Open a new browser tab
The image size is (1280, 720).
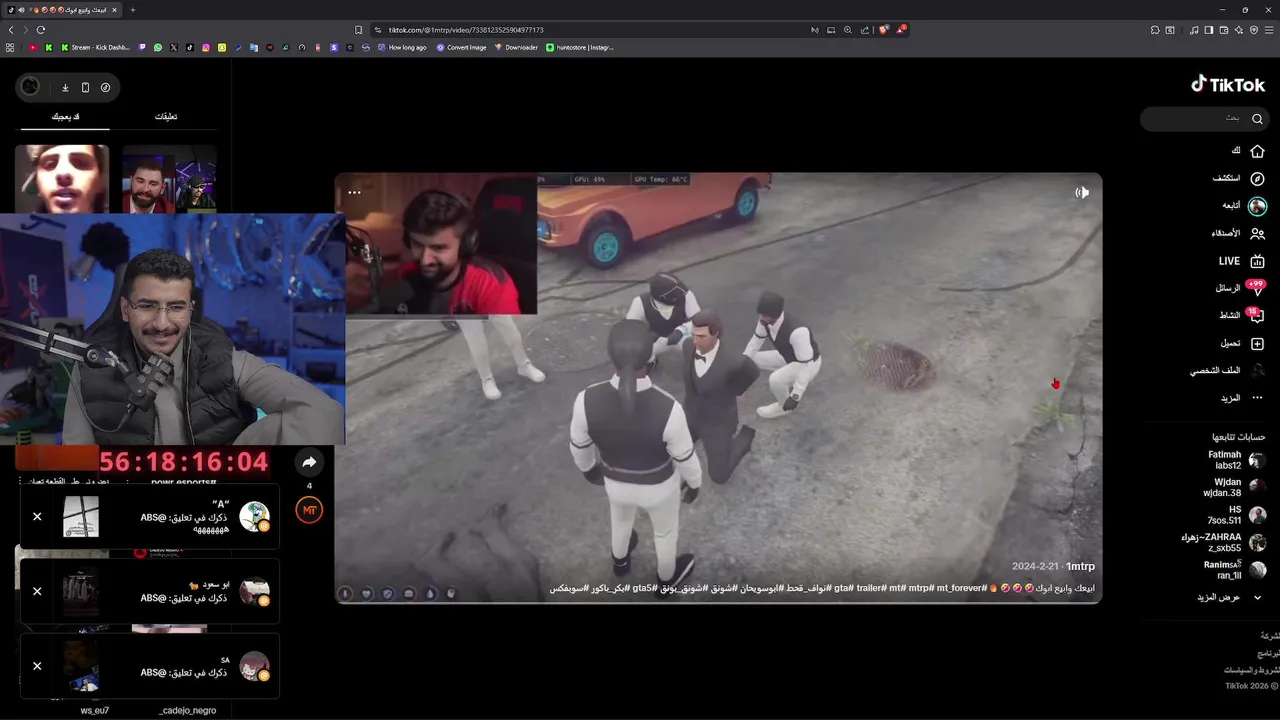(132, 10)
